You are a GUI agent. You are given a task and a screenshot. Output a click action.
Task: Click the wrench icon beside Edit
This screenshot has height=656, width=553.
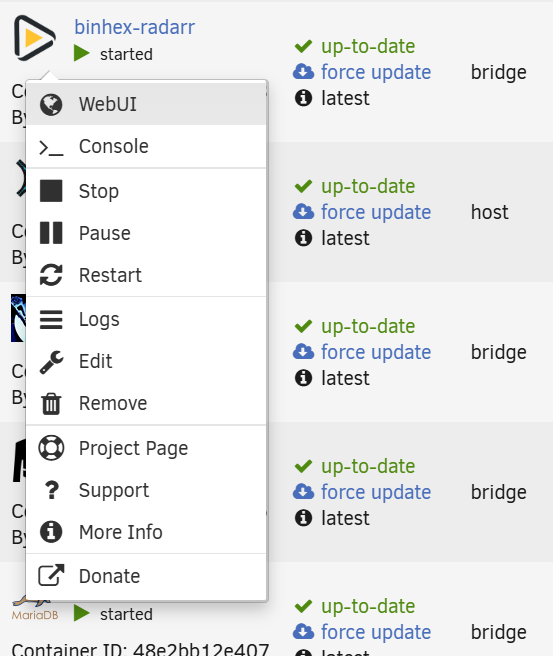[x=51, y=361]
